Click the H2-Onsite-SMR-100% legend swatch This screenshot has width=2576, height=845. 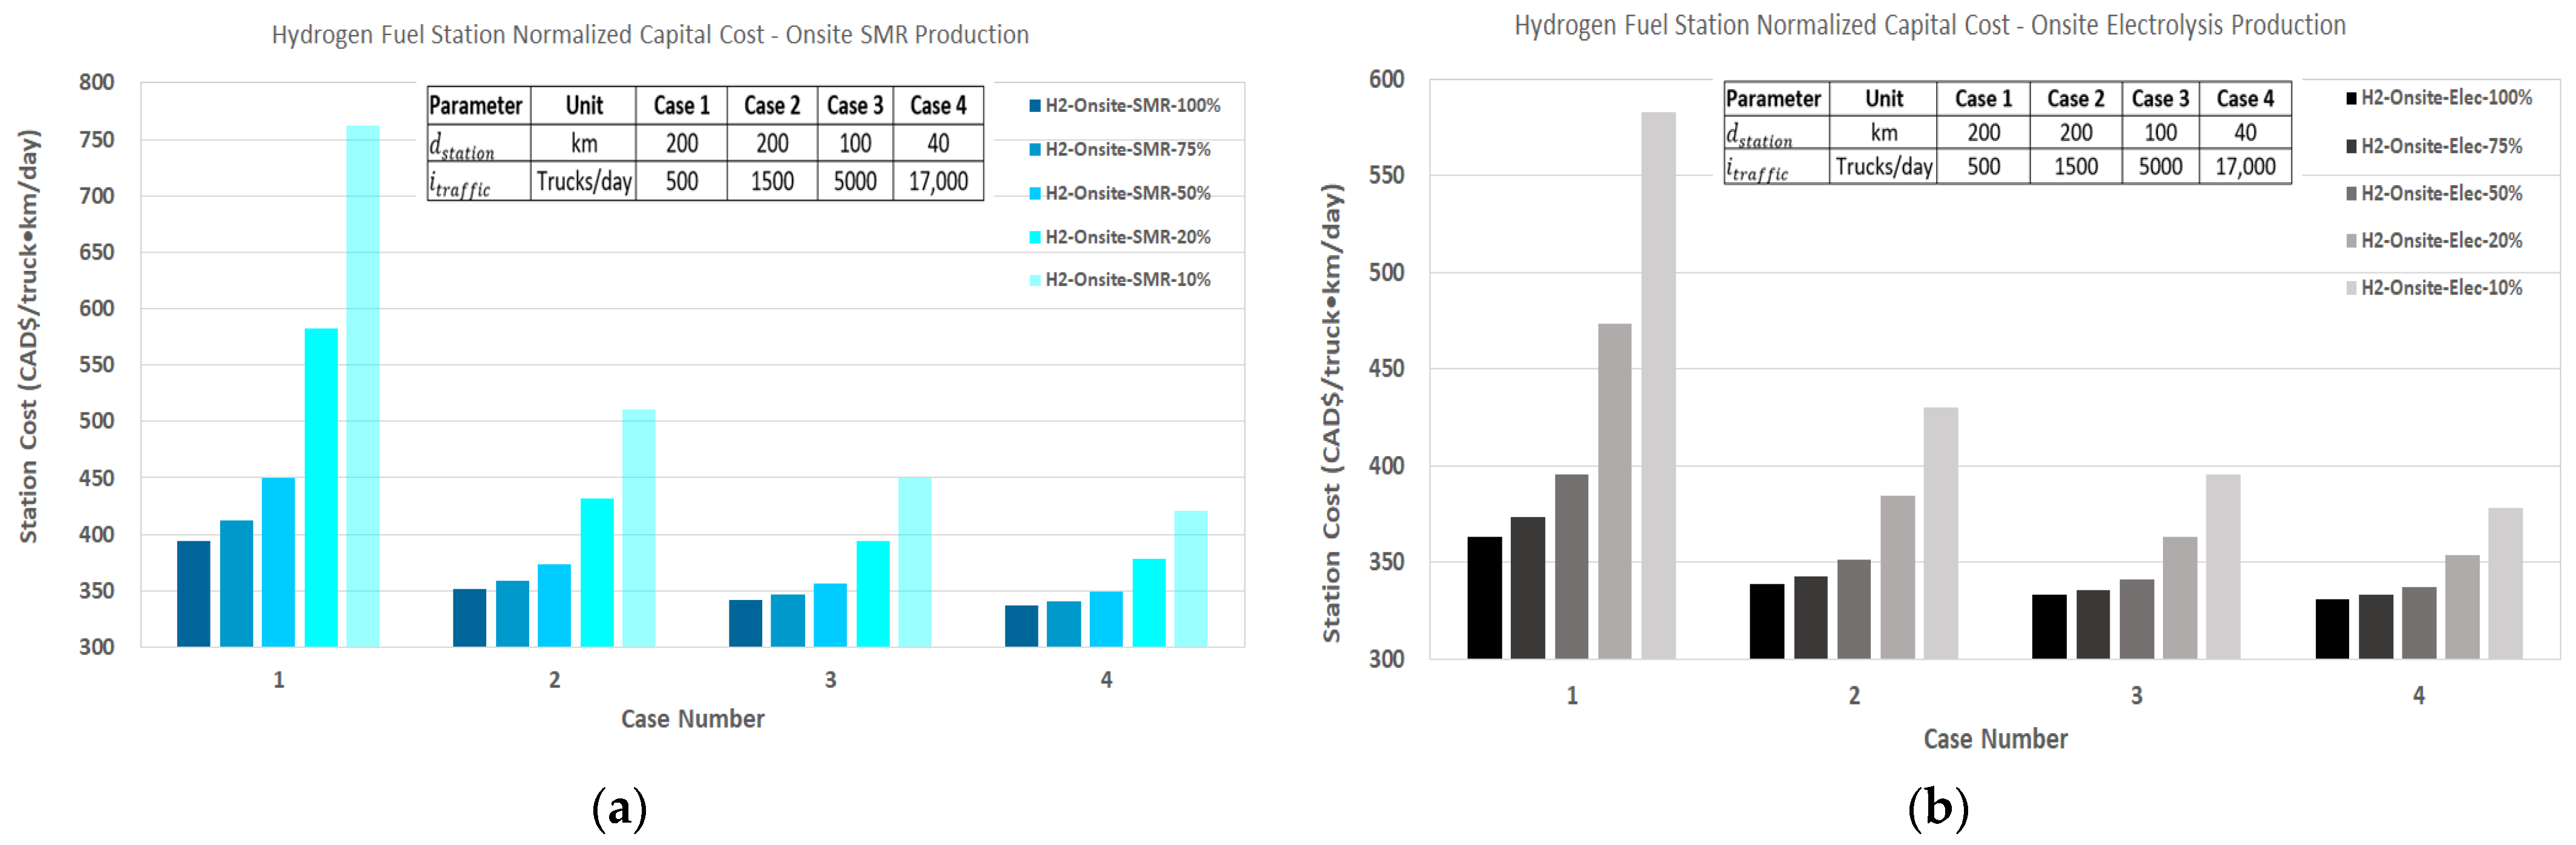pos(1035,106)
